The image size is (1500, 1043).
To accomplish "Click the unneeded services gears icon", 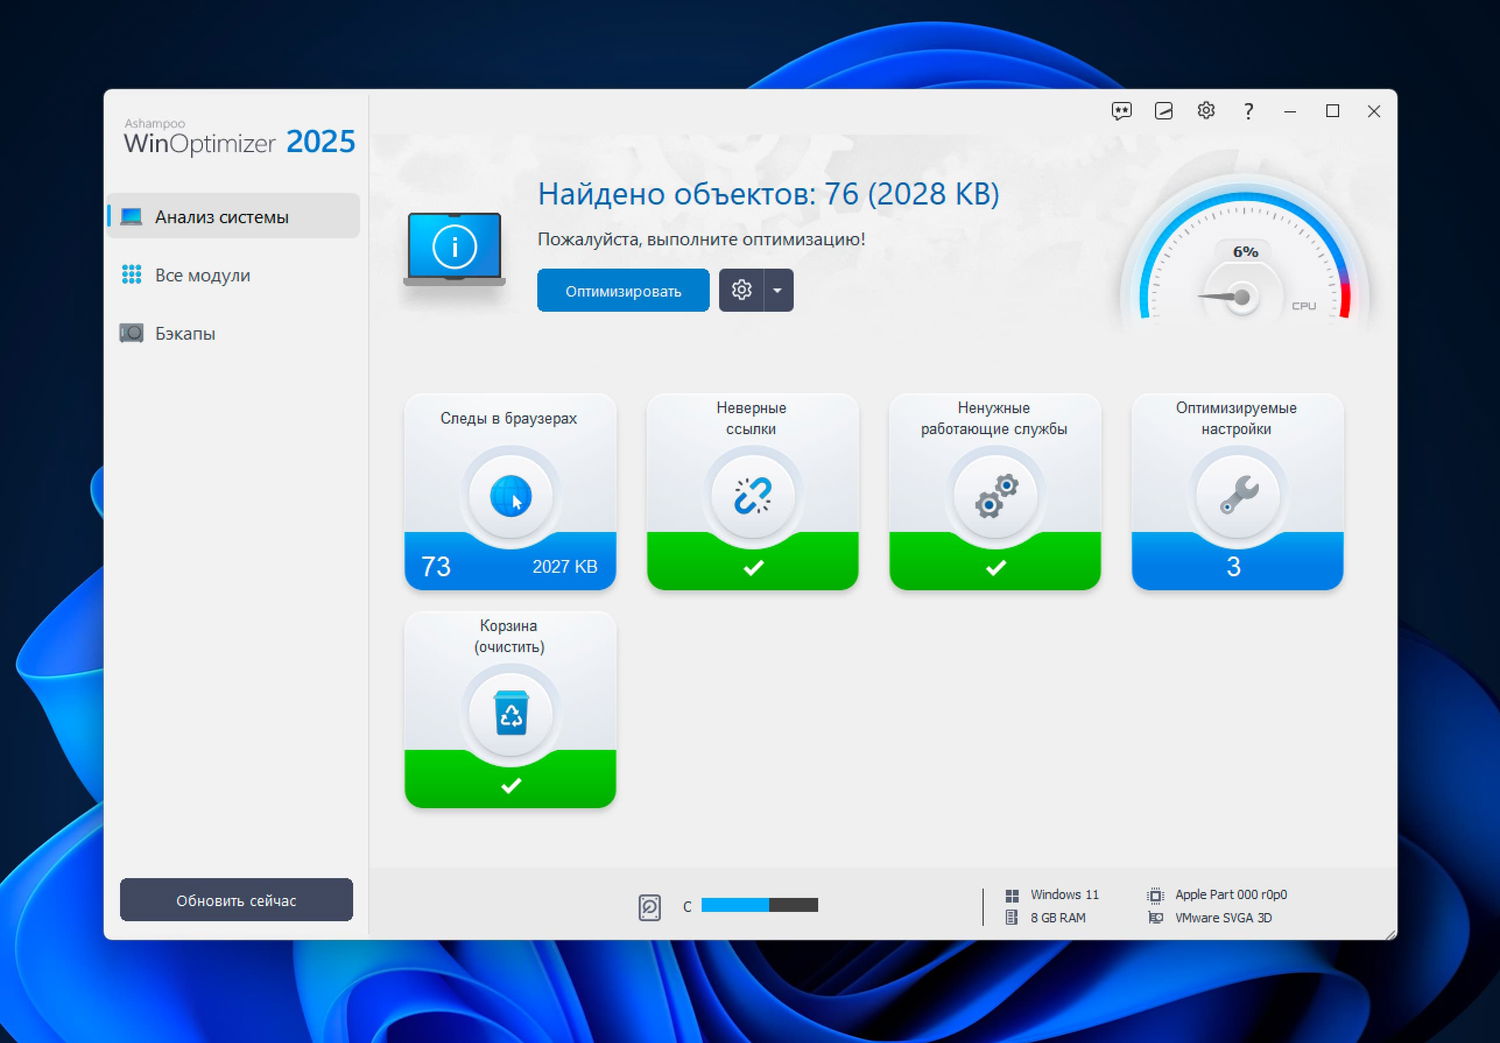I will [995, 496].
